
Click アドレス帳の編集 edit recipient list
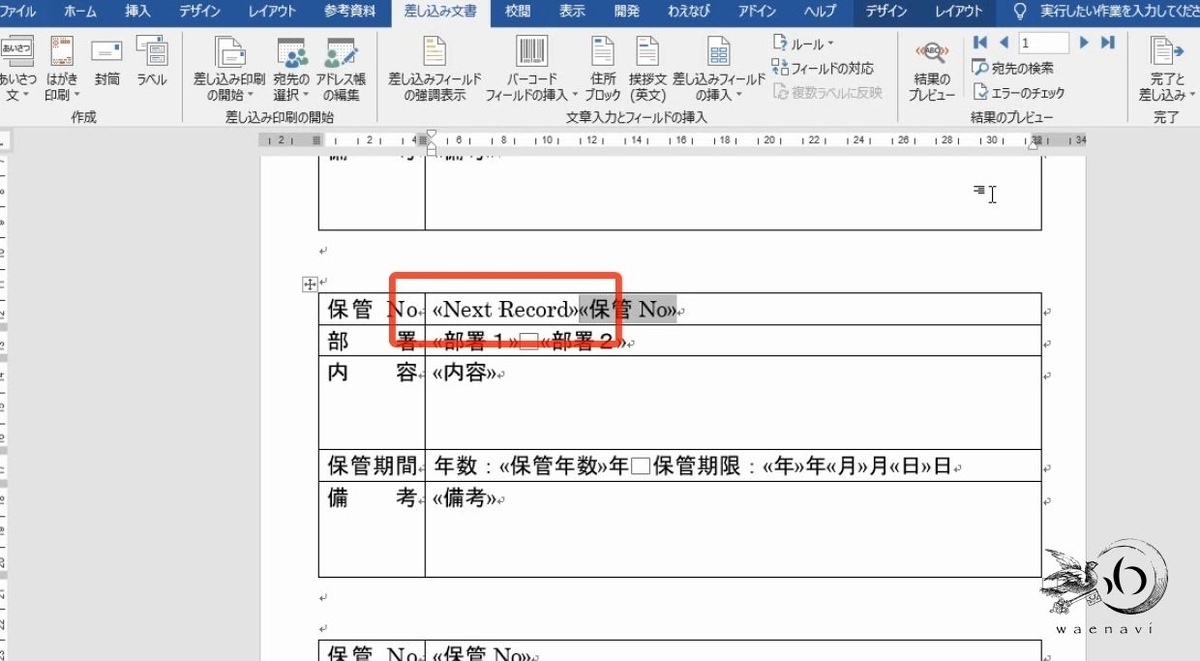[x=341, y=69]
